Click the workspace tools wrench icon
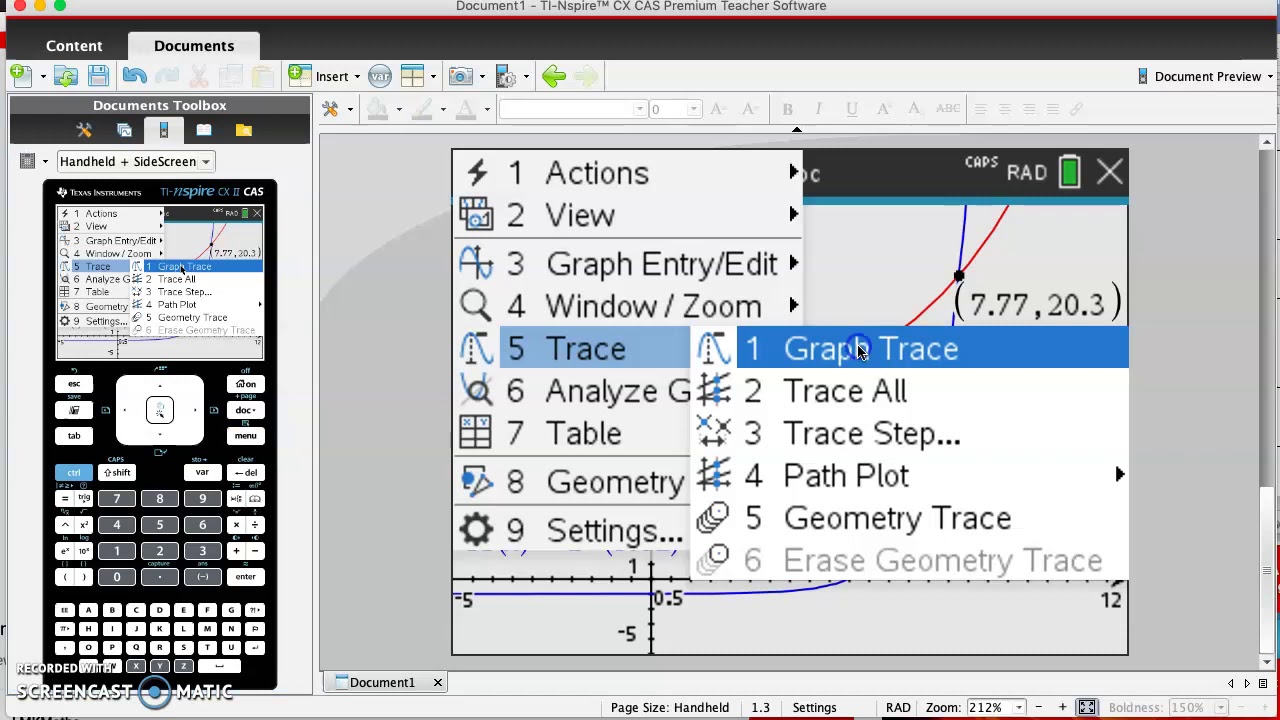The width and height of the screenshot is (1280, 720). coord(331,109)
